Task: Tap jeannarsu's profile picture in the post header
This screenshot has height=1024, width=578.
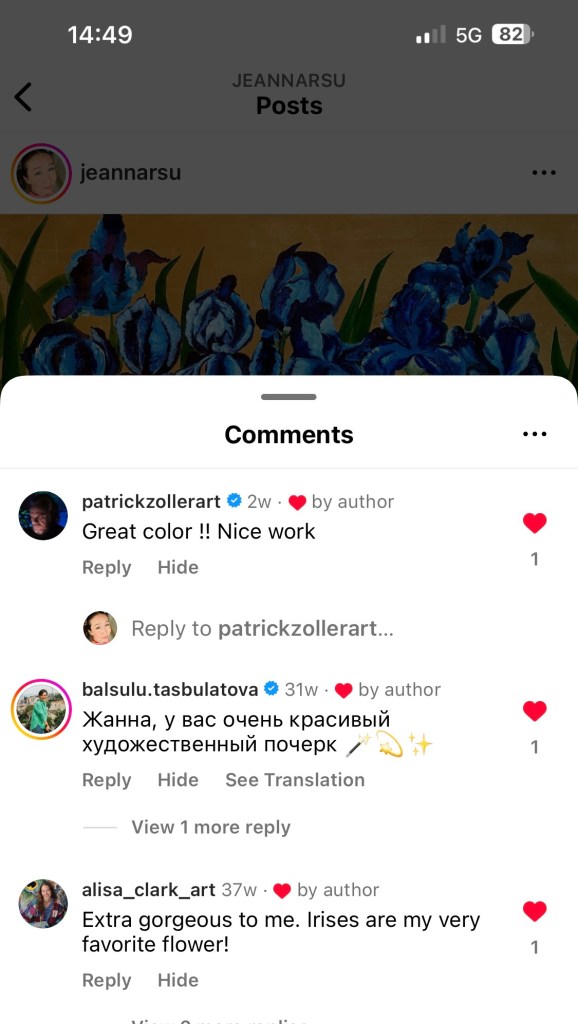Action: click(41, 174)
